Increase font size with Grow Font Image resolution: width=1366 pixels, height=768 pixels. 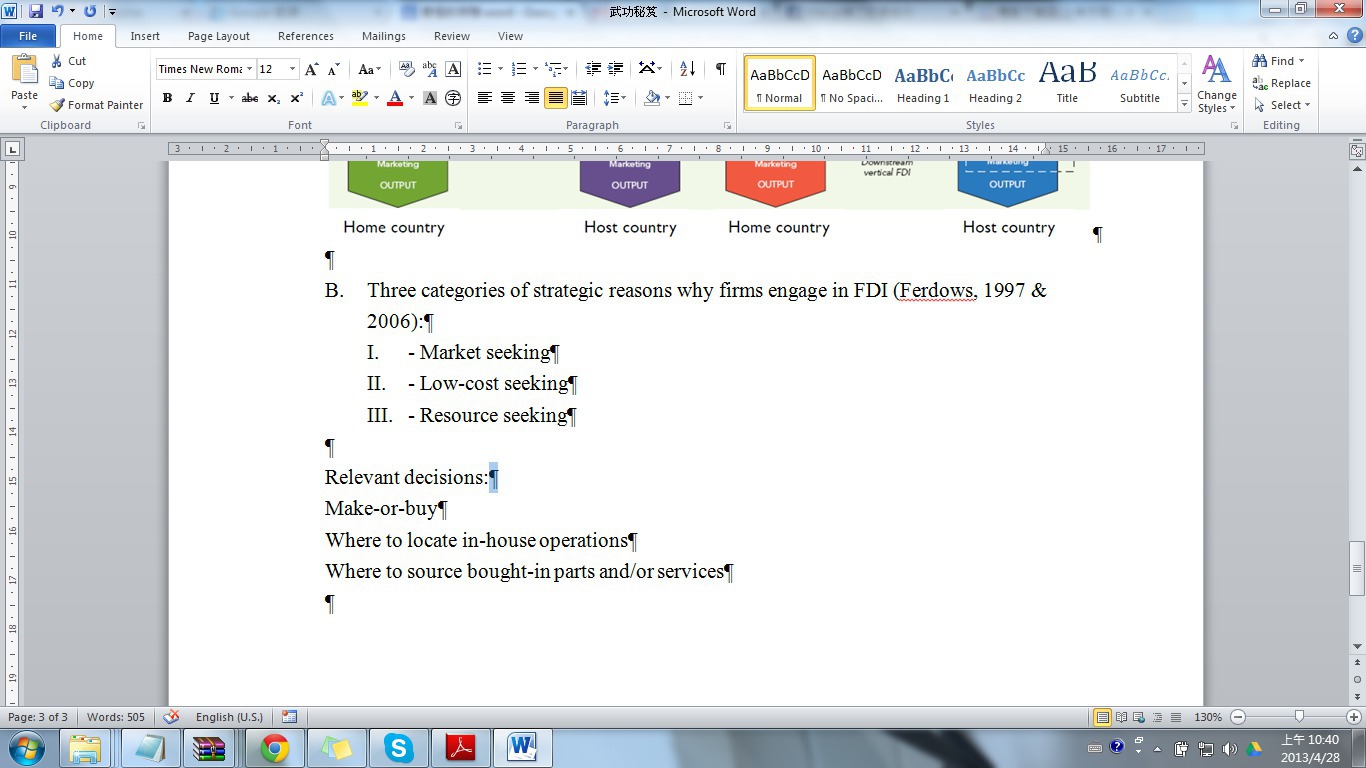pyautogui.click(x=312, y=69)
